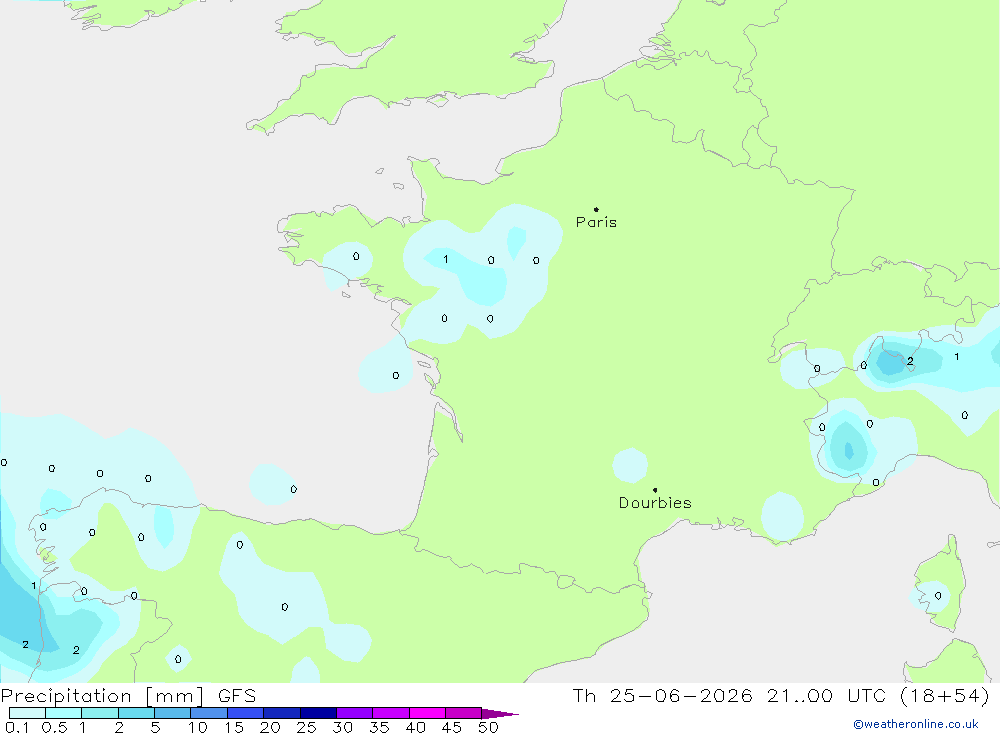Select the dark blue 20 mm legend swatch
This screenshot has height=733, width=1000.
click(281, 713)
